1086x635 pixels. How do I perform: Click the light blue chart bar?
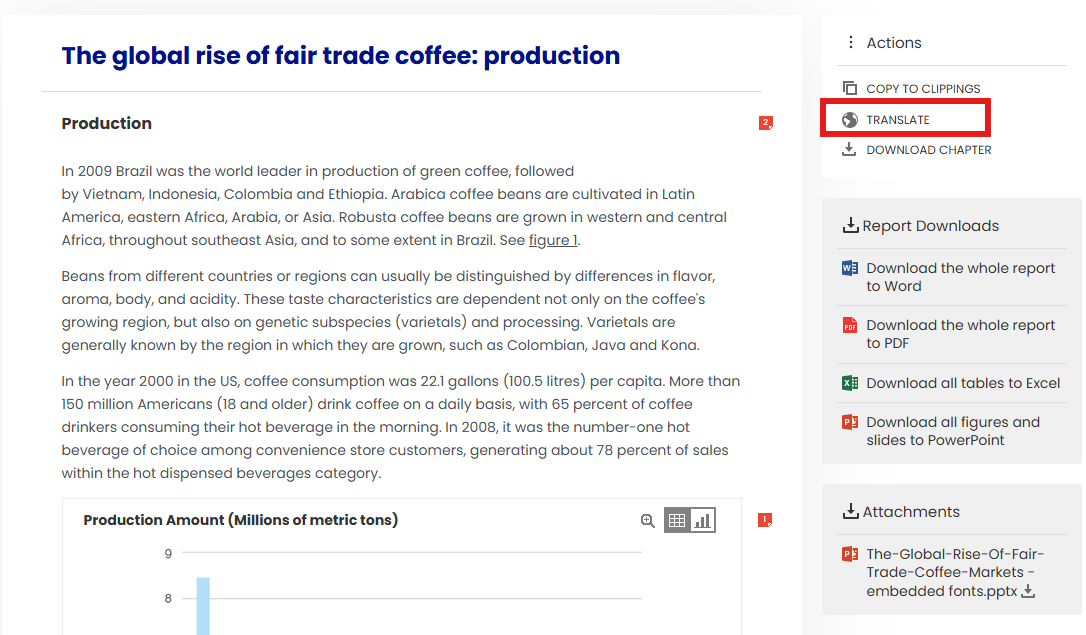[203, 605]
